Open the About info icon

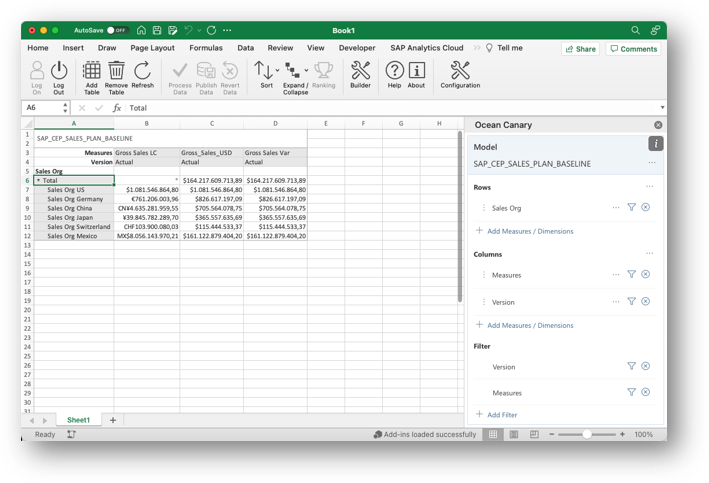[x=416, y=71]
